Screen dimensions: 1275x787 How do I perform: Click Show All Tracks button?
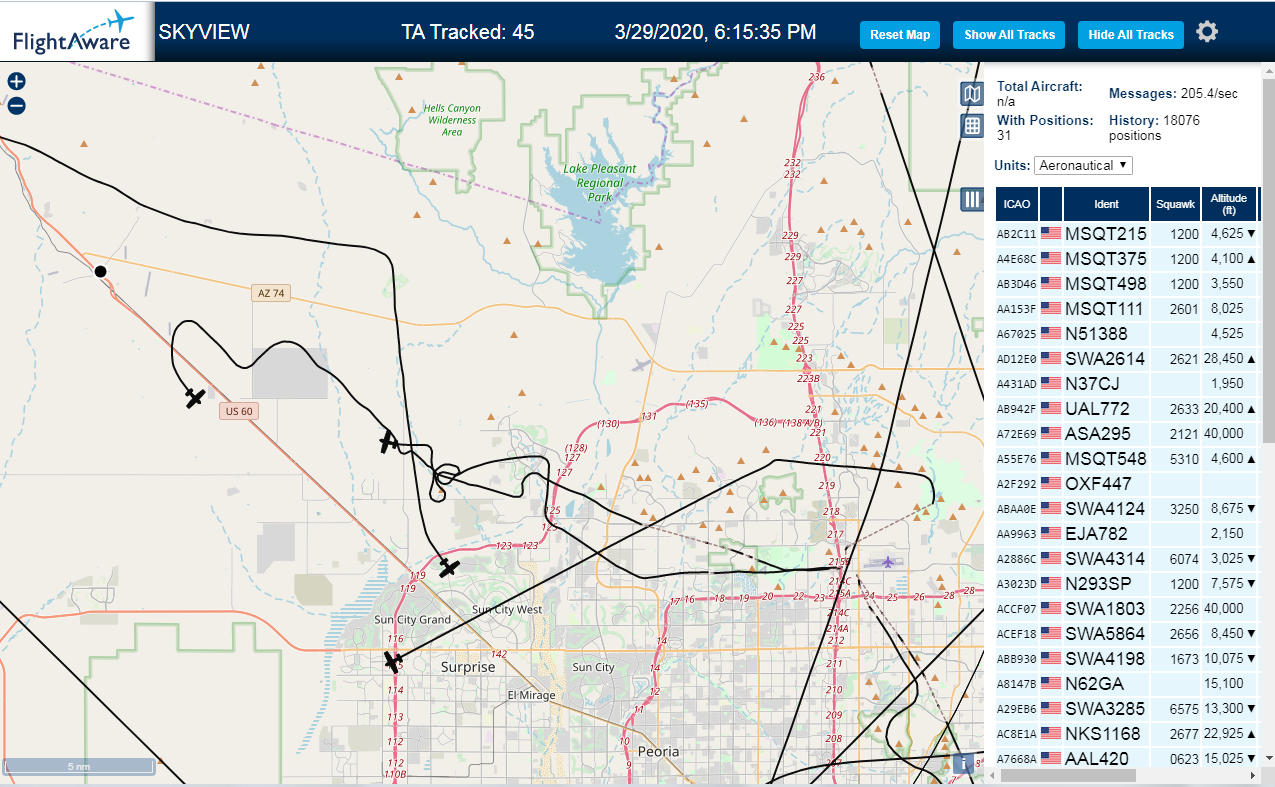point(1009,34)
